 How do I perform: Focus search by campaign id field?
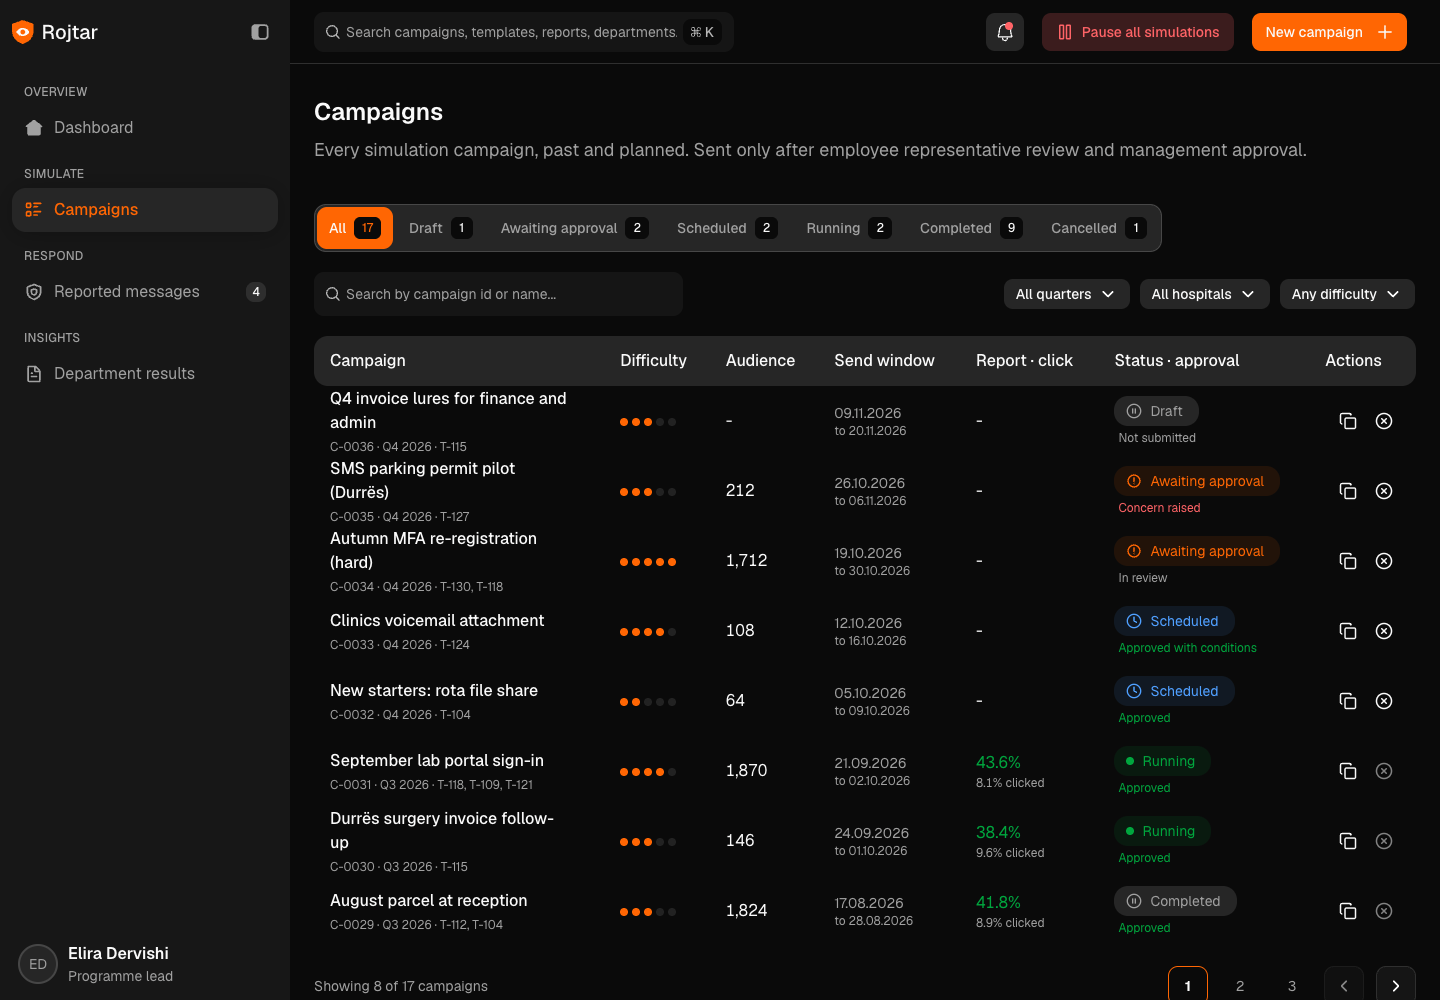pyautogui.click(x=498, y=294)
